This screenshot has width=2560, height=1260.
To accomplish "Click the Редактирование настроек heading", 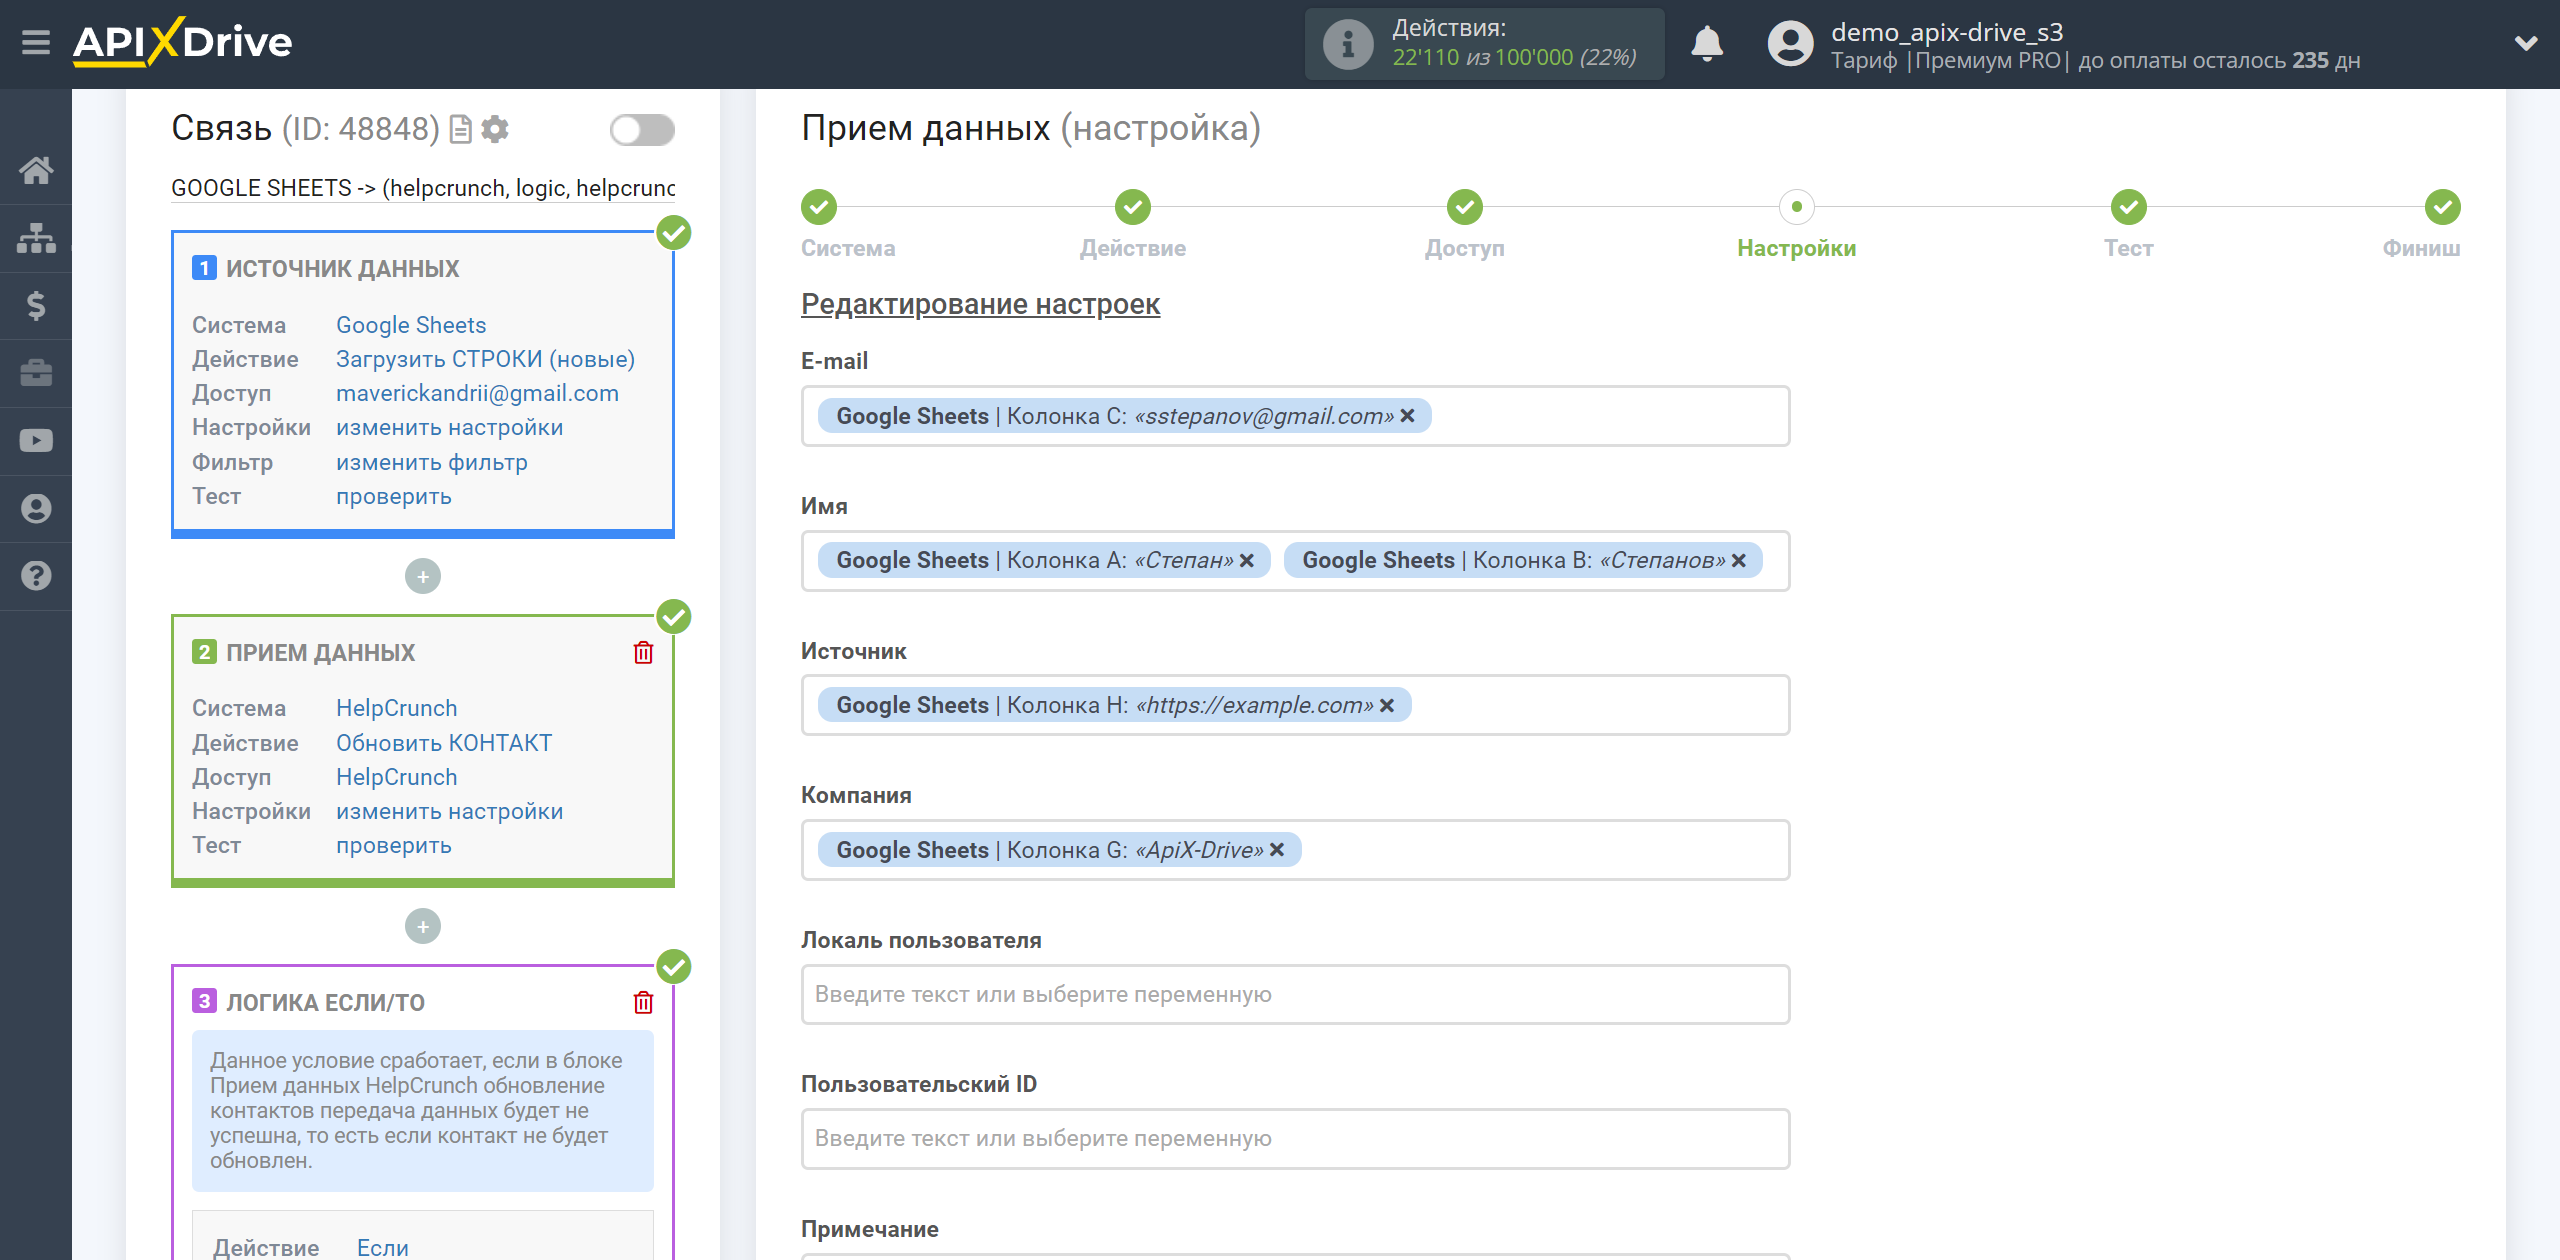I will pos(980,304).
